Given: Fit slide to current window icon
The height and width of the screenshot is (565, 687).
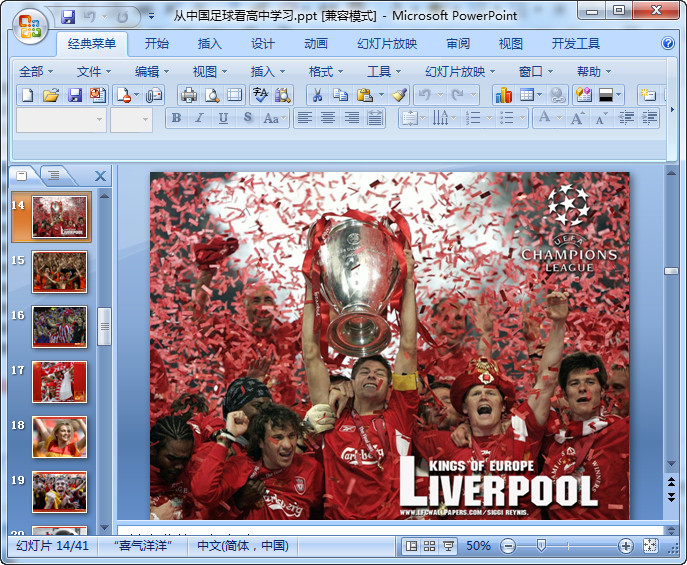Looking at the screenshot, I should (x=650, y=546).
